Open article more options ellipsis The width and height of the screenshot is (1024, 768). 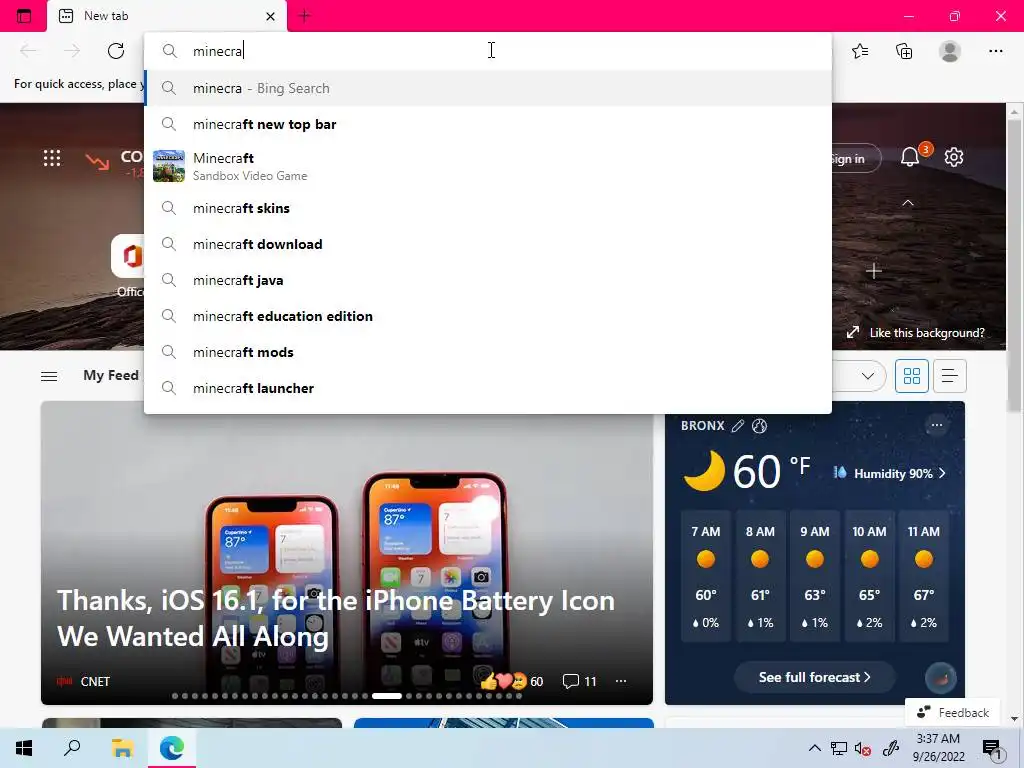coord(621,681)
